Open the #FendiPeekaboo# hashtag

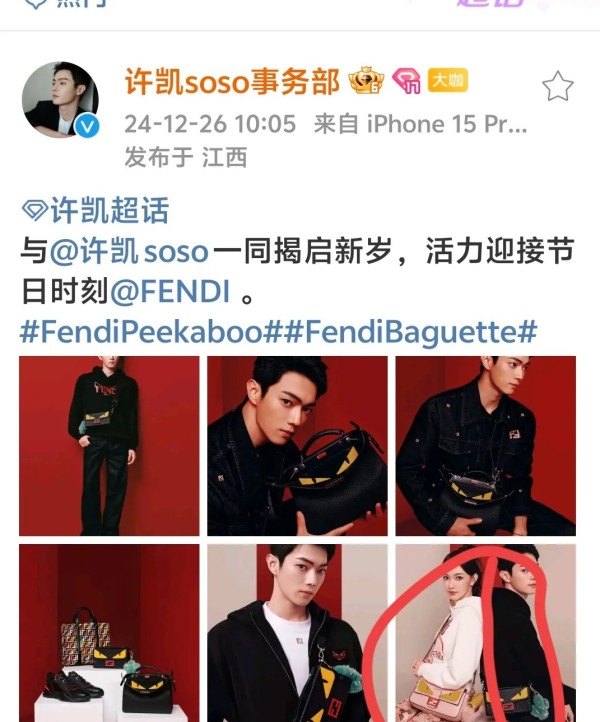(151, 332)
